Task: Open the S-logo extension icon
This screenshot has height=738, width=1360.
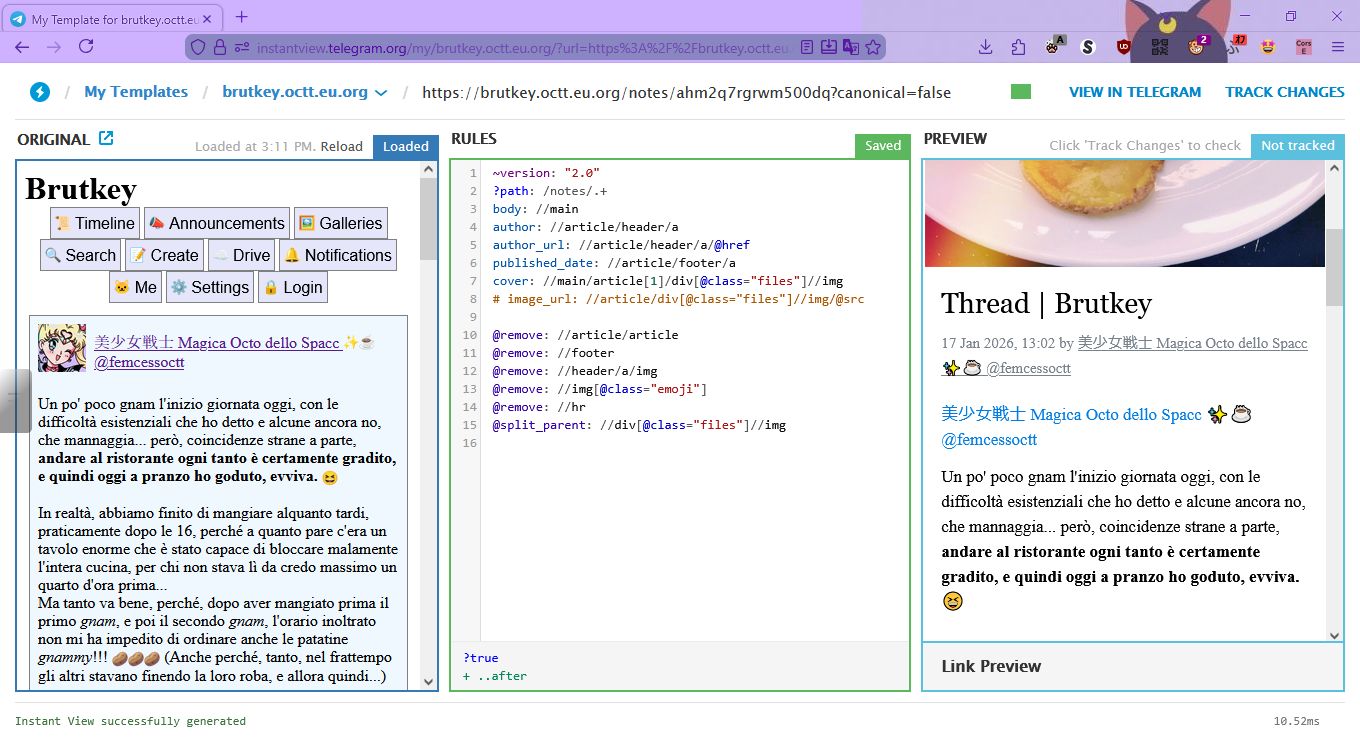Action: 1086,46
